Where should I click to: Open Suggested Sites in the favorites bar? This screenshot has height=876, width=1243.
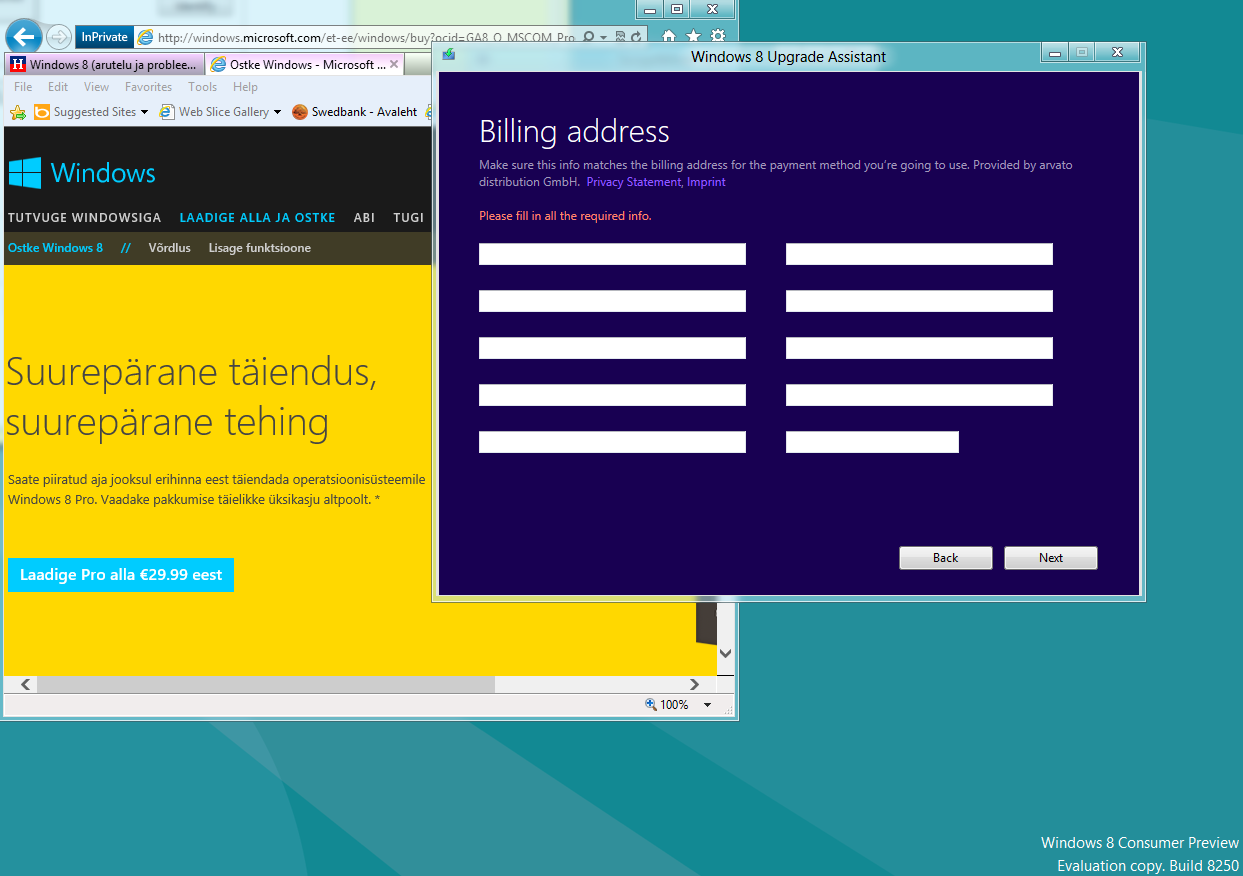point(85,112)
